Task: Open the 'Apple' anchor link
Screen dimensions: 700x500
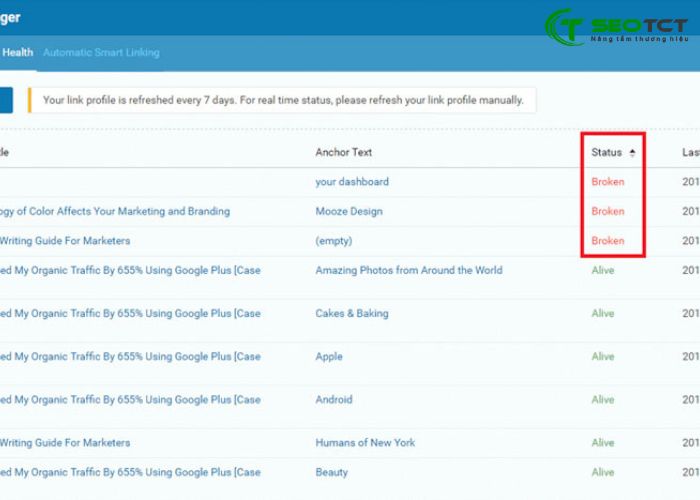Action: [329, 357]
